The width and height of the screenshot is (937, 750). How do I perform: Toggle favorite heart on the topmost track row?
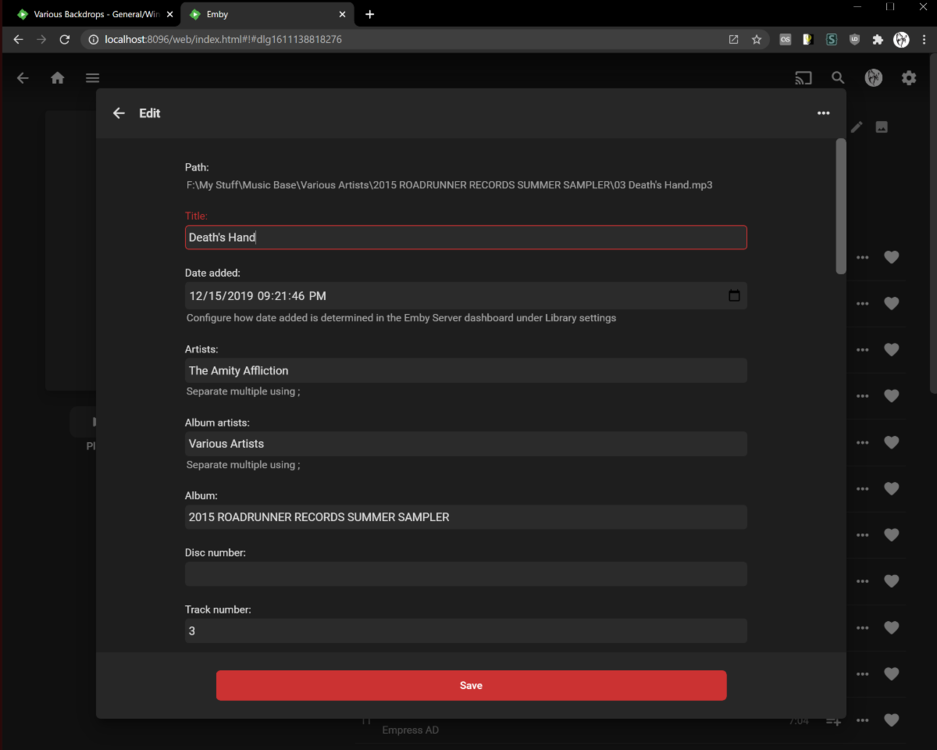[891, 257]
